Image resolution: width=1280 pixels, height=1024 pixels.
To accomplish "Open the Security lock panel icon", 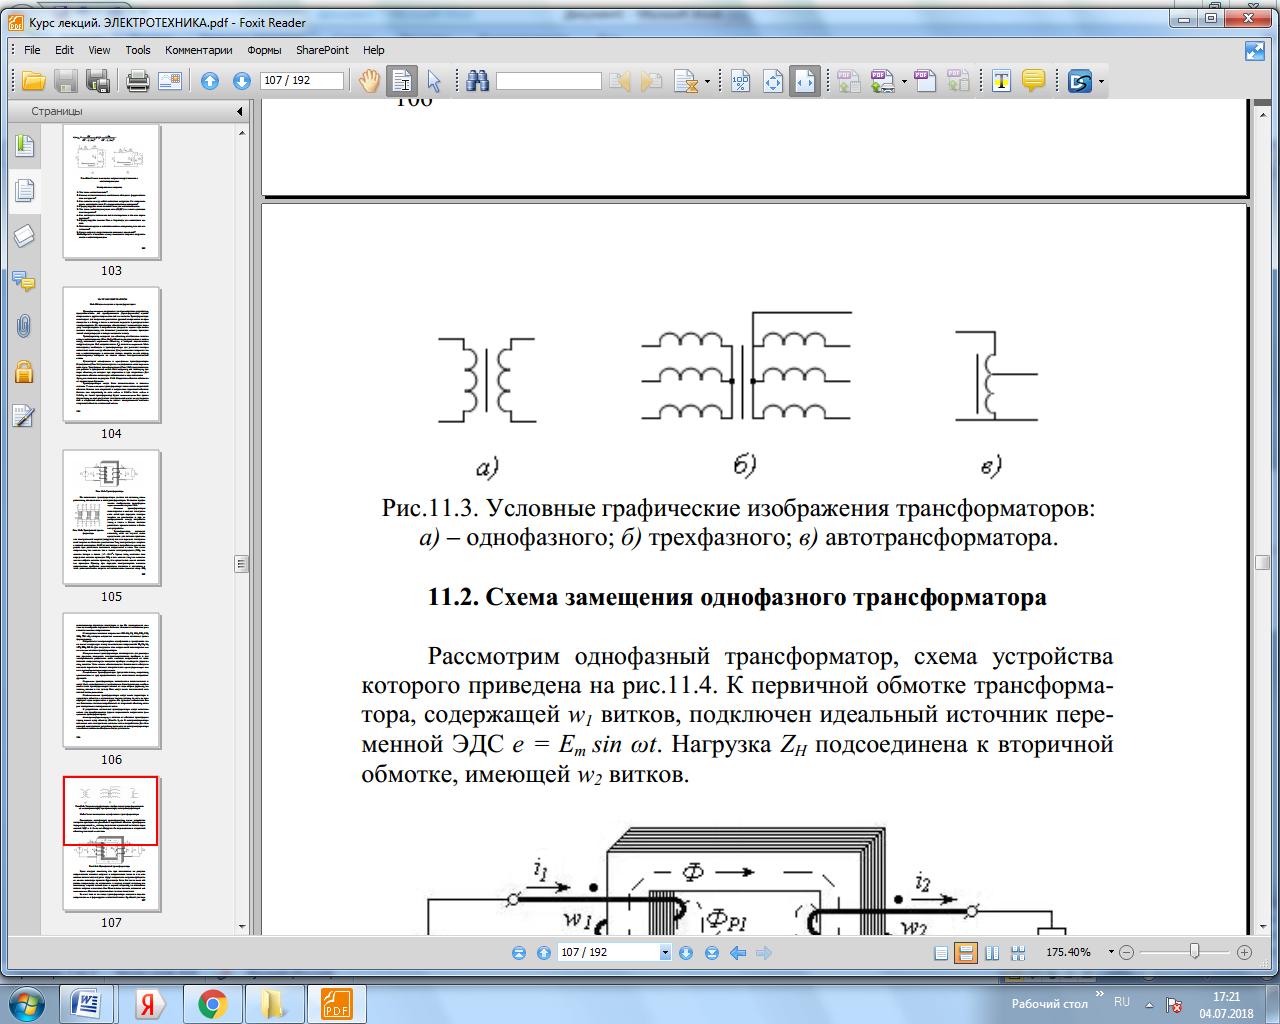I will (24, 372).
